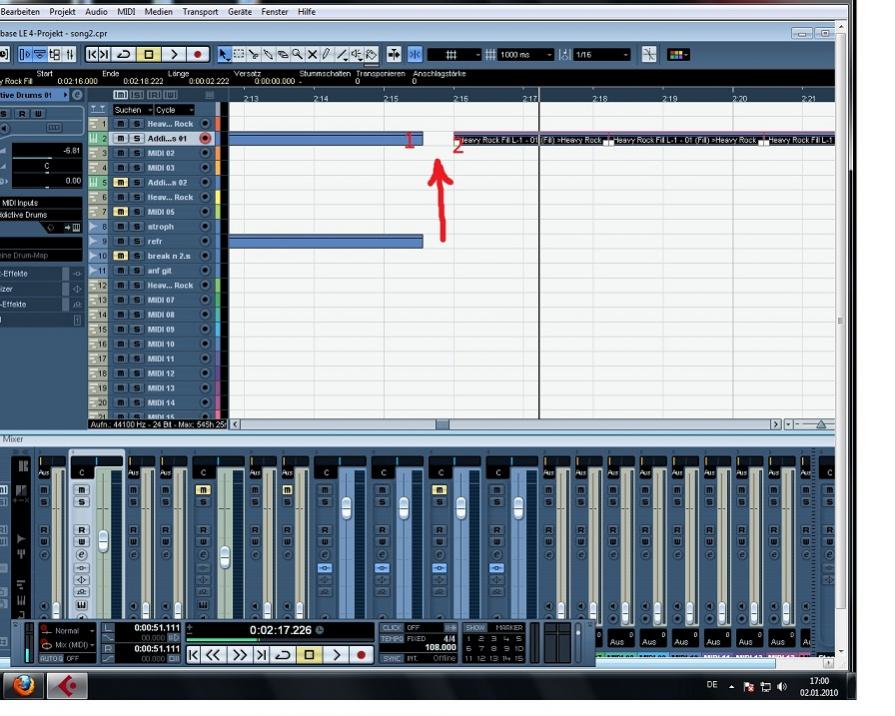895x716 pixels.
Task: Select the Range Selection tool
Action: [239, 55]
